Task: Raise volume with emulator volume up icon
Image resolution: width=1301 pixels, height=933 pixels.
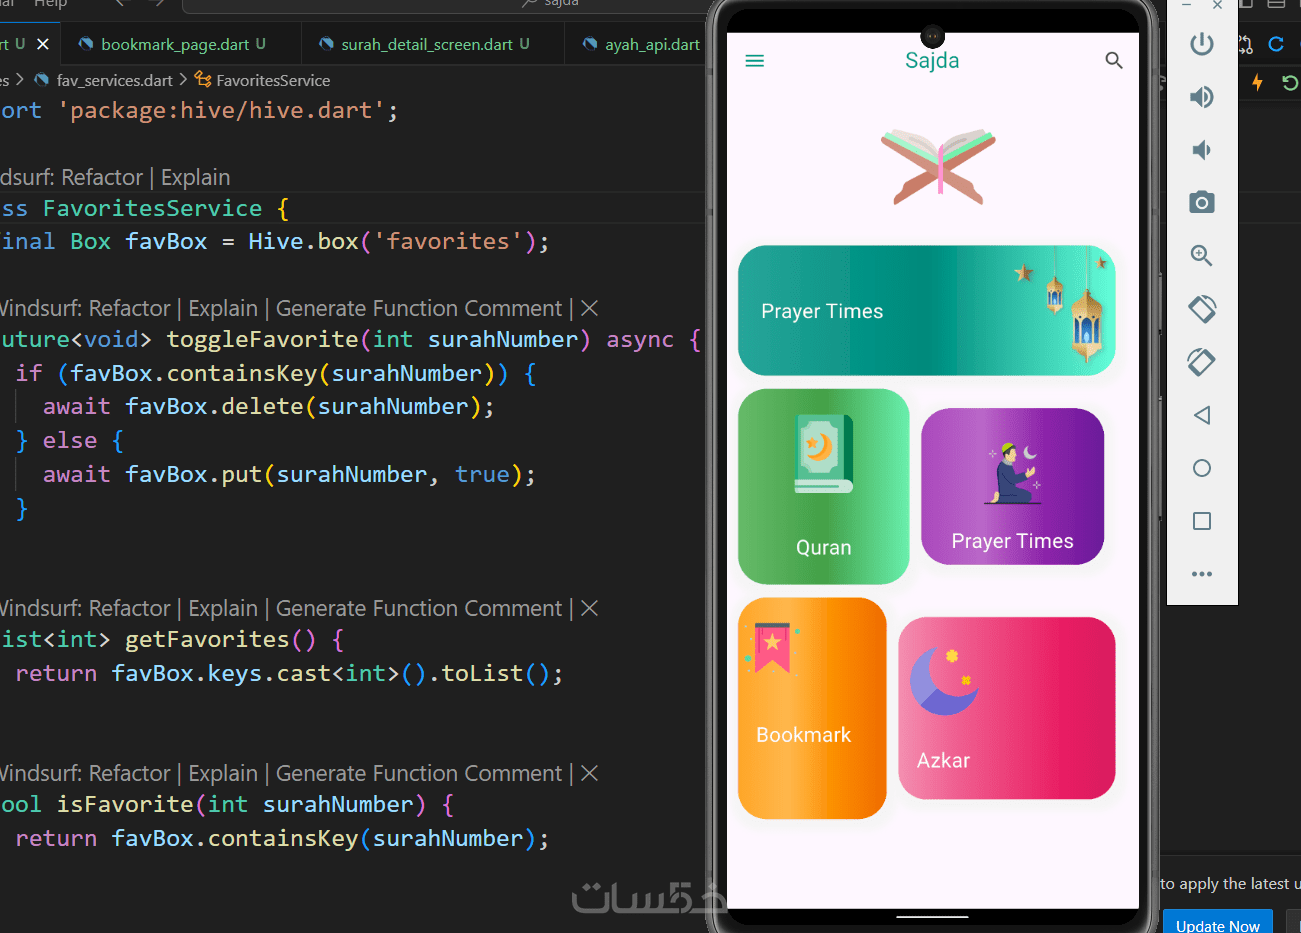Action: [1201, 97]
